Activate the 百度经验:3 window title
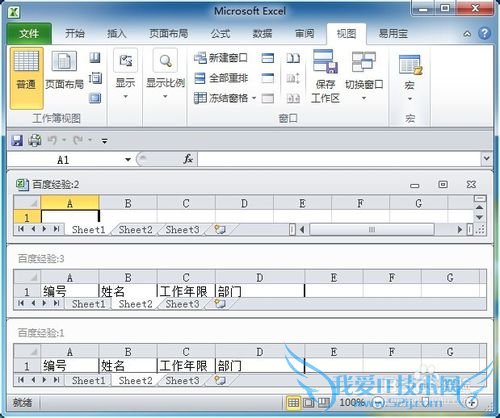Image resolution: width=500 pixels, height=418 pixels. 41,259
